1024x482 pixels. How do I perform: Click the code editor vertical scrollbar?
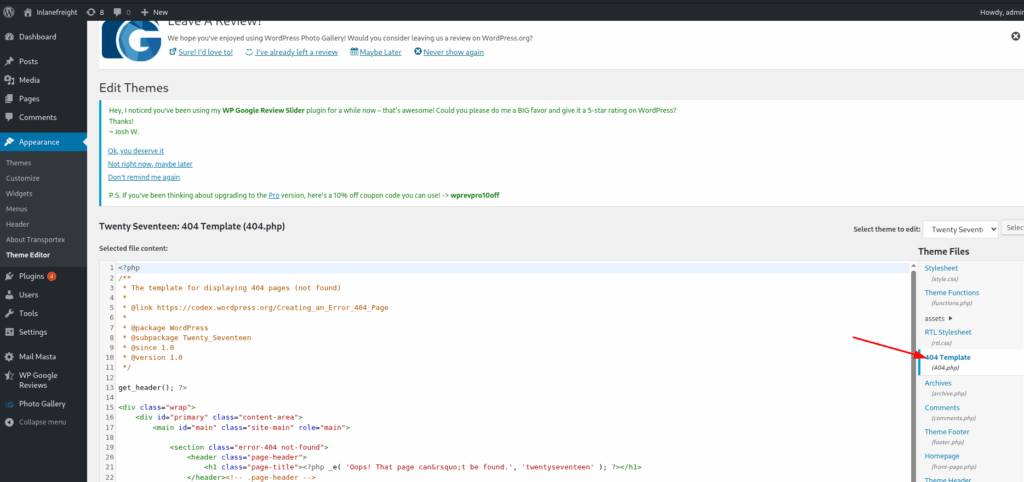pos(914,370)
